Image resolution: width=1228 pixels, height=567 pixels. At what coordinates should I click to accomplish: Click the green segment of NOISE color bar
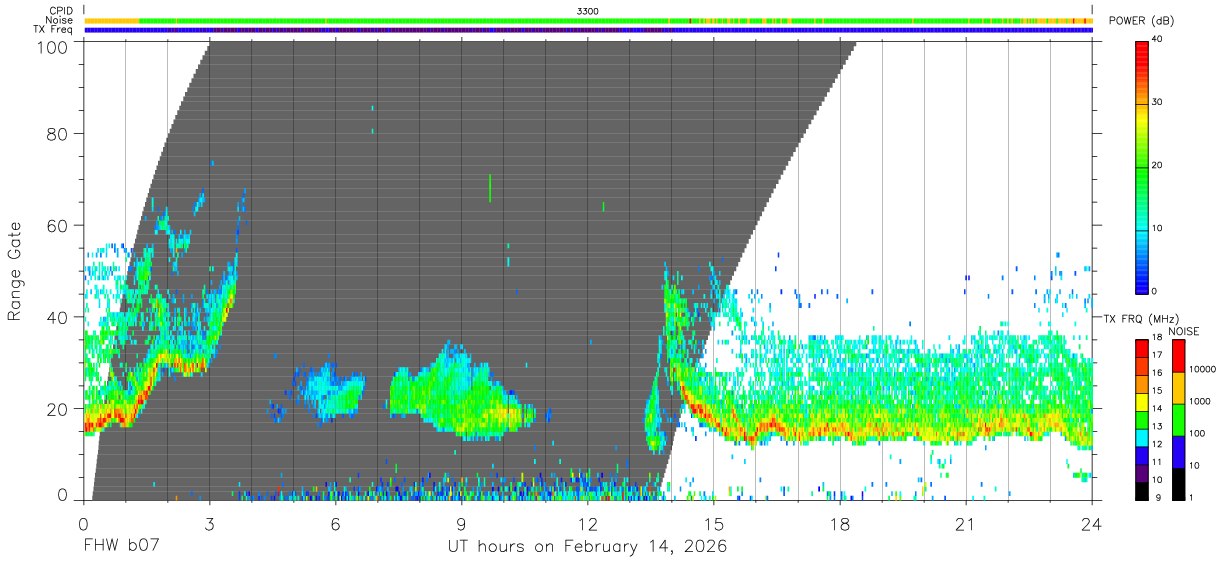click(x=1179, y=420)
